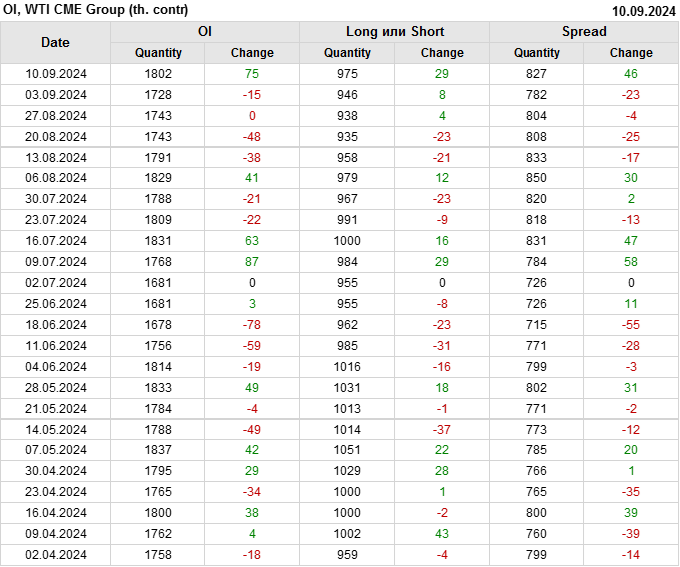
Task: Select the 21.05.2024 date cell
Action: tap(56, 408)
